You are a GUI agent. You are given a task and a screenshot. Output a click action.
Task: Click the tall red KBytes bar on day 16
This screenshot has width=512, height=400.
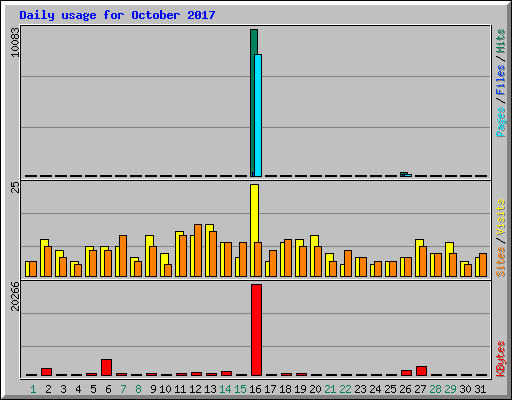pyautogui.click(x=256, y=330)
